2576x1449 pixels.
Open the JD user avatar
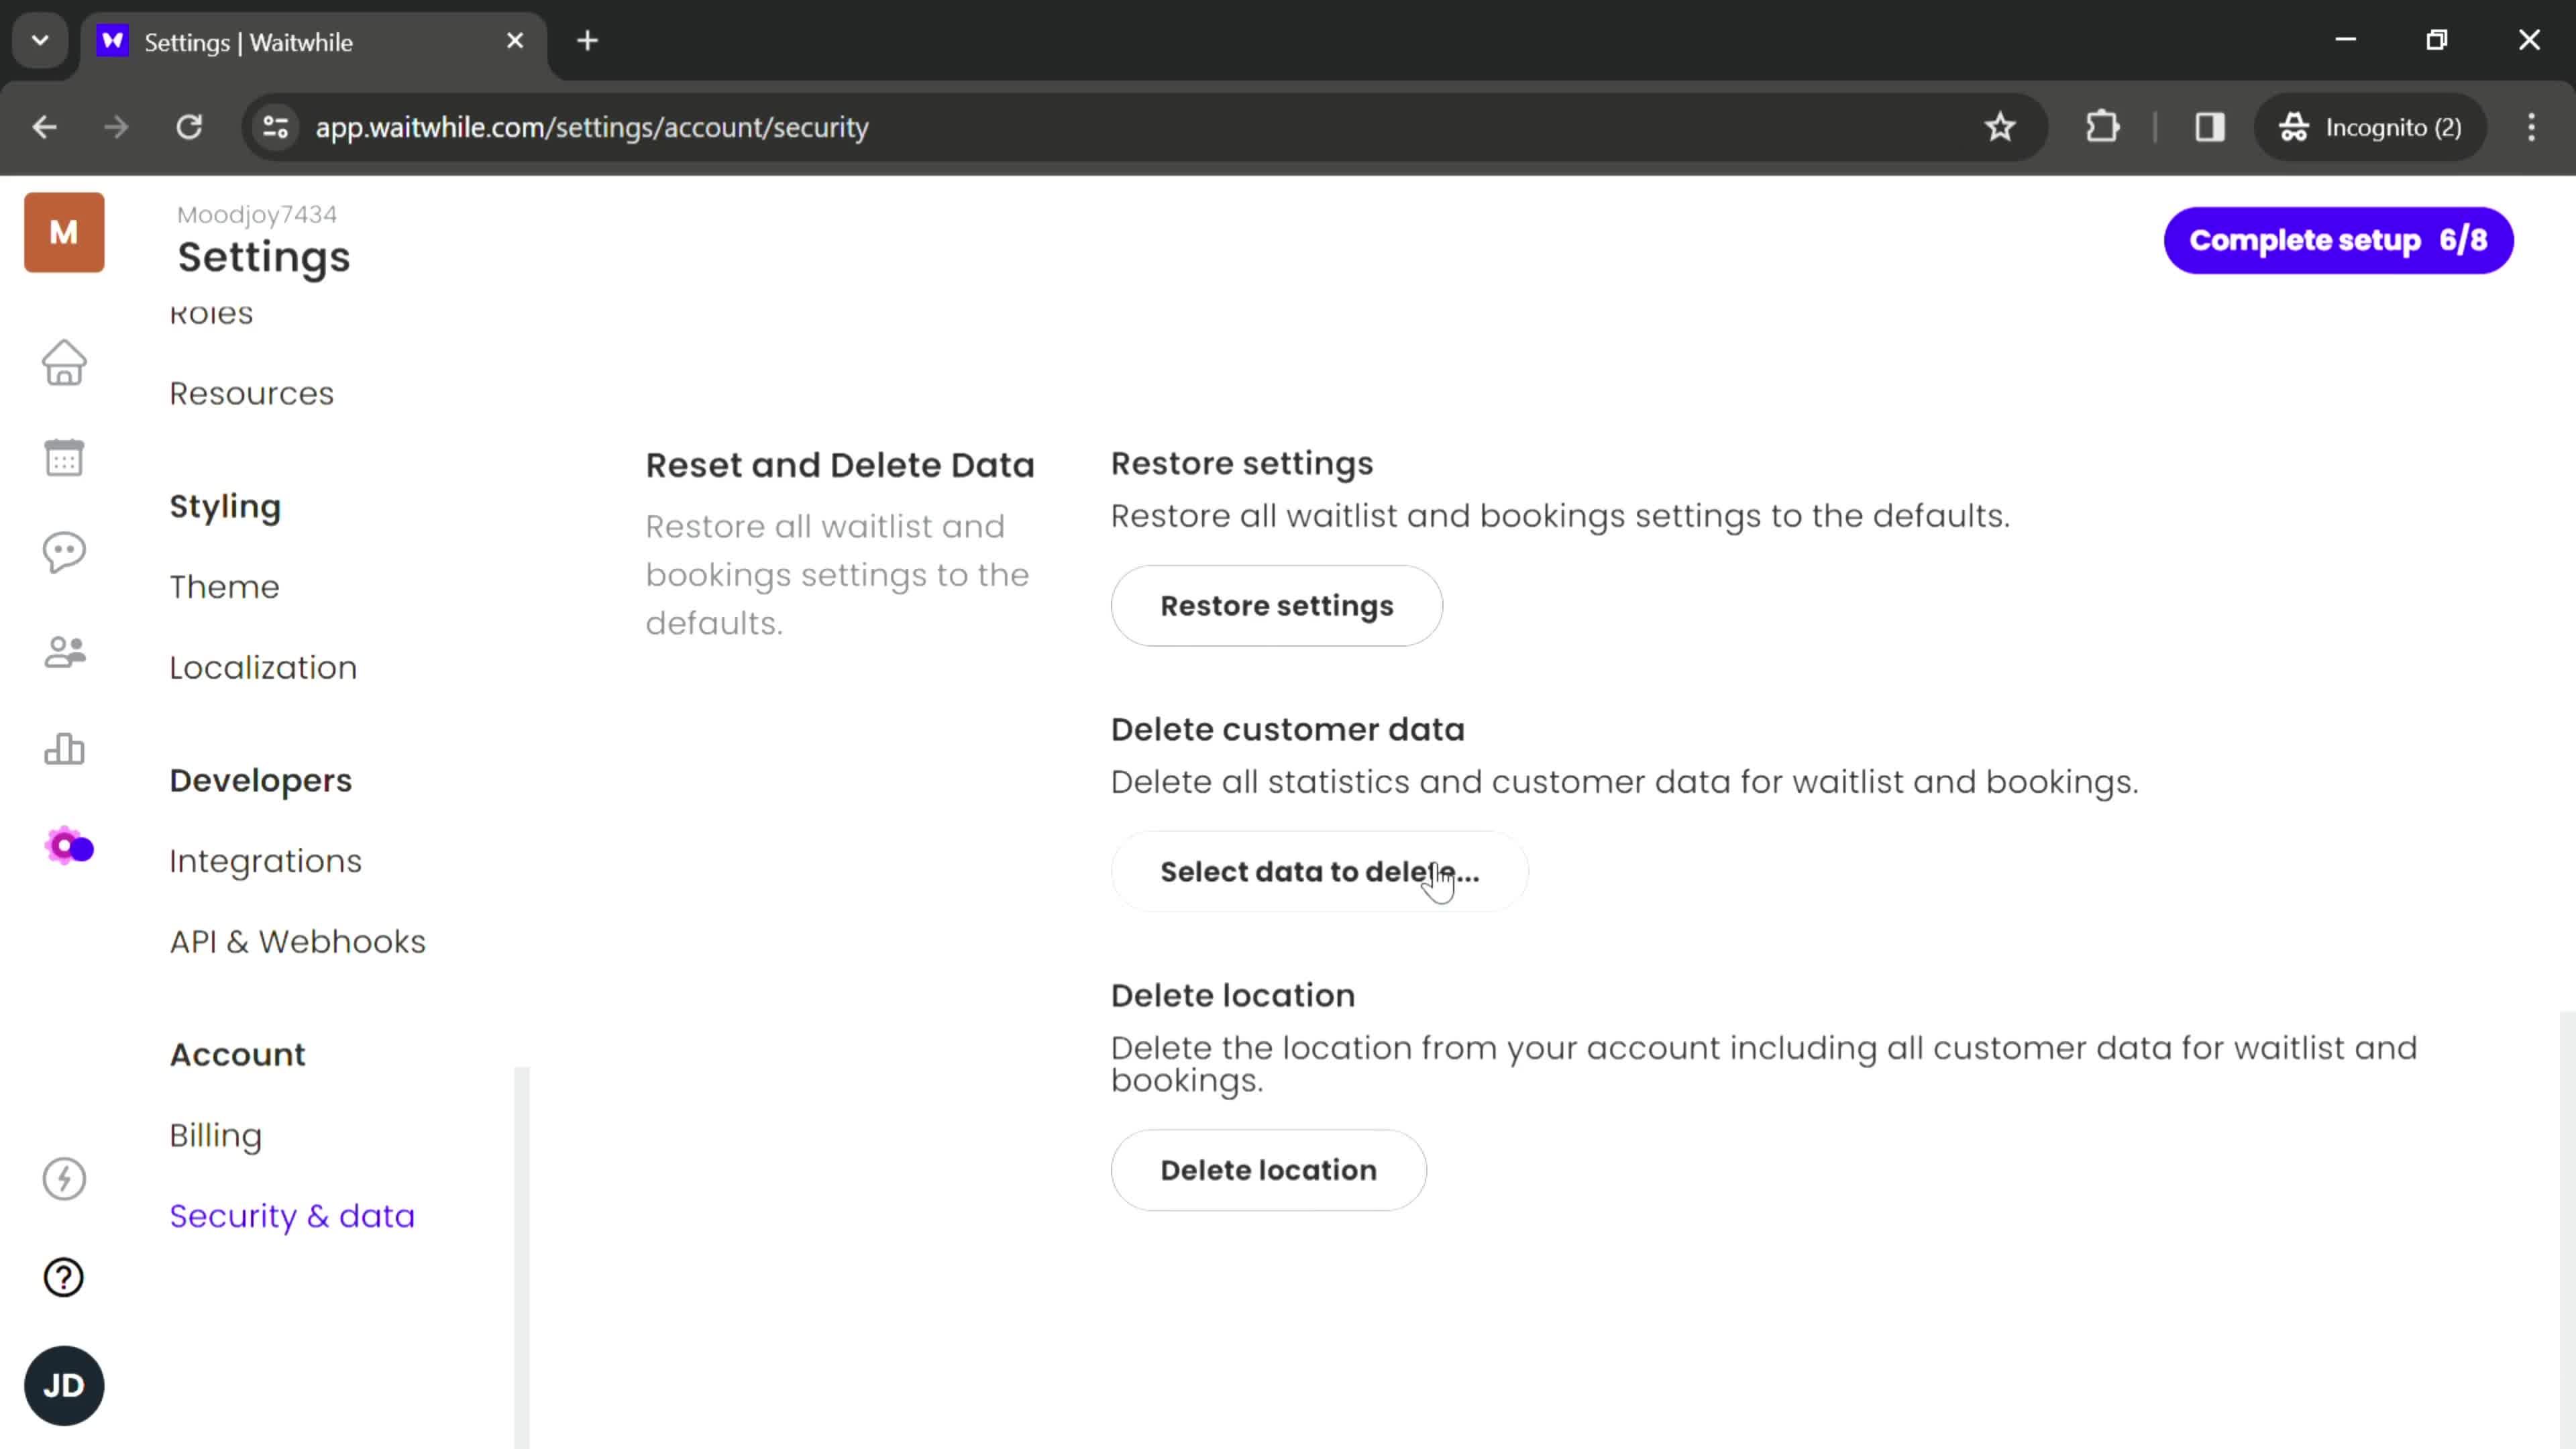coord(64,1385)
